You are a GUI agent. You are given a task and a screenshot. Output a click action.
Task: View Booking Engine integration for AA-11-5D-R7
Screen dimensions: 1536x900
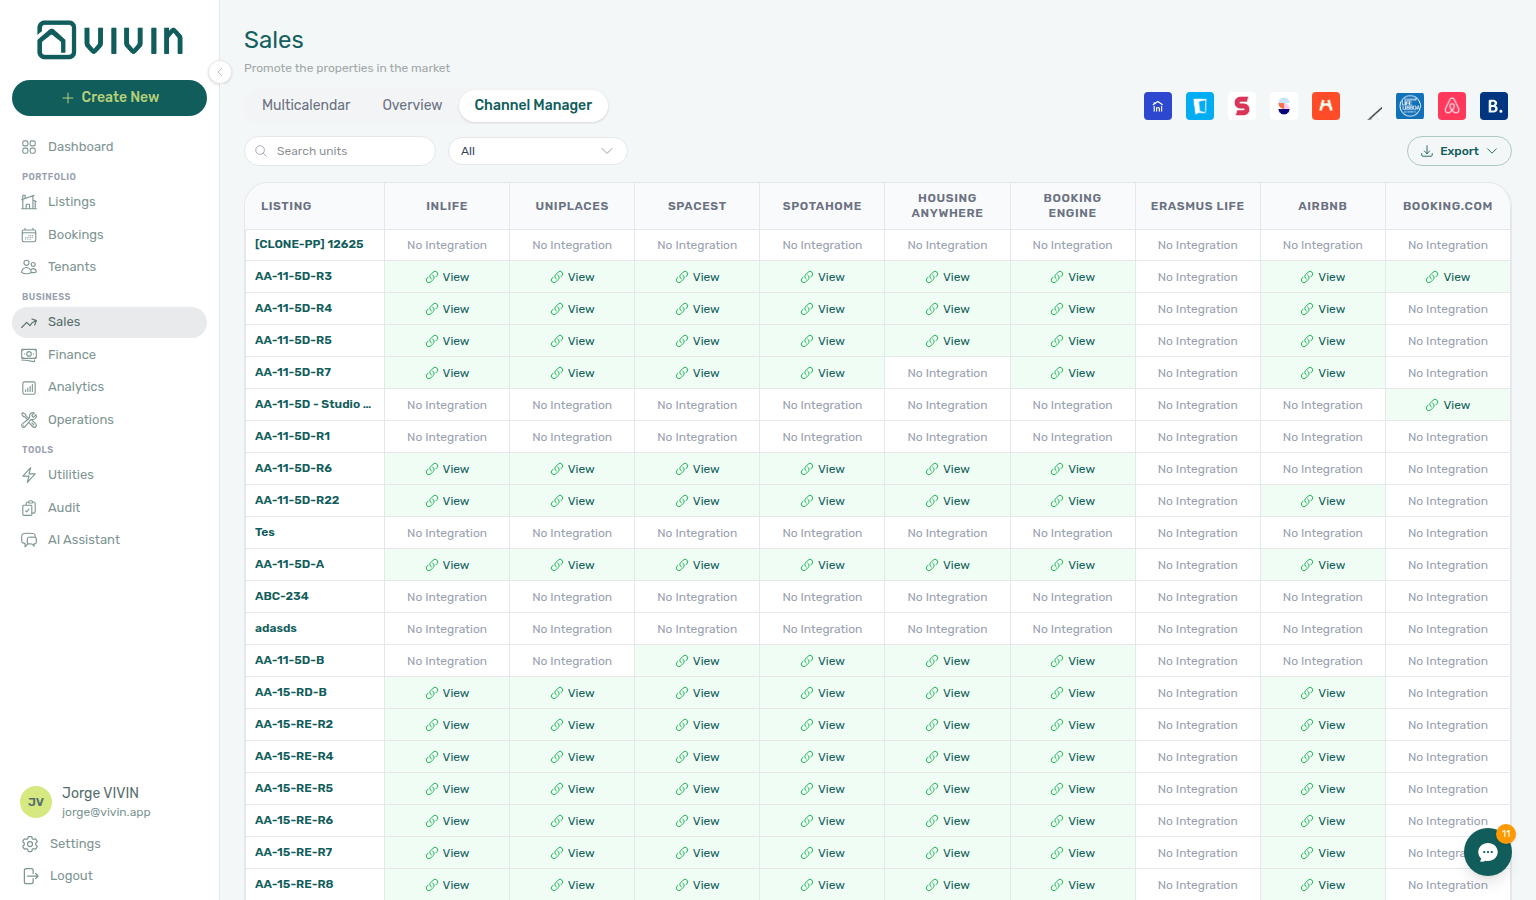pyautogui.click(x=1072, y=373)
